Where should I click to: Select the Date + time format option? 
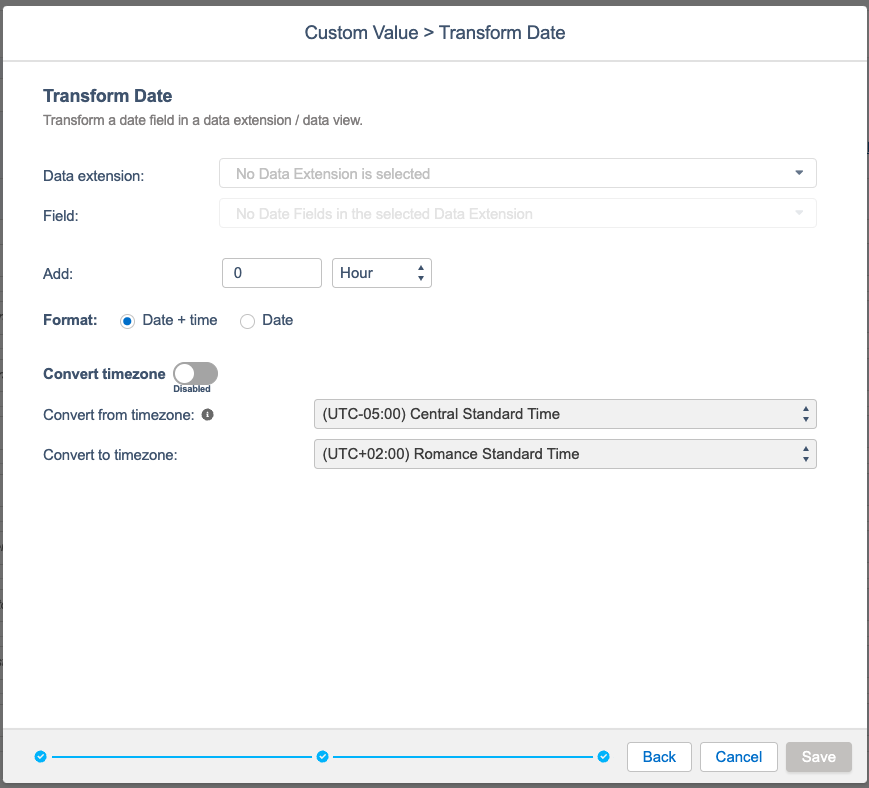[127, 320]
